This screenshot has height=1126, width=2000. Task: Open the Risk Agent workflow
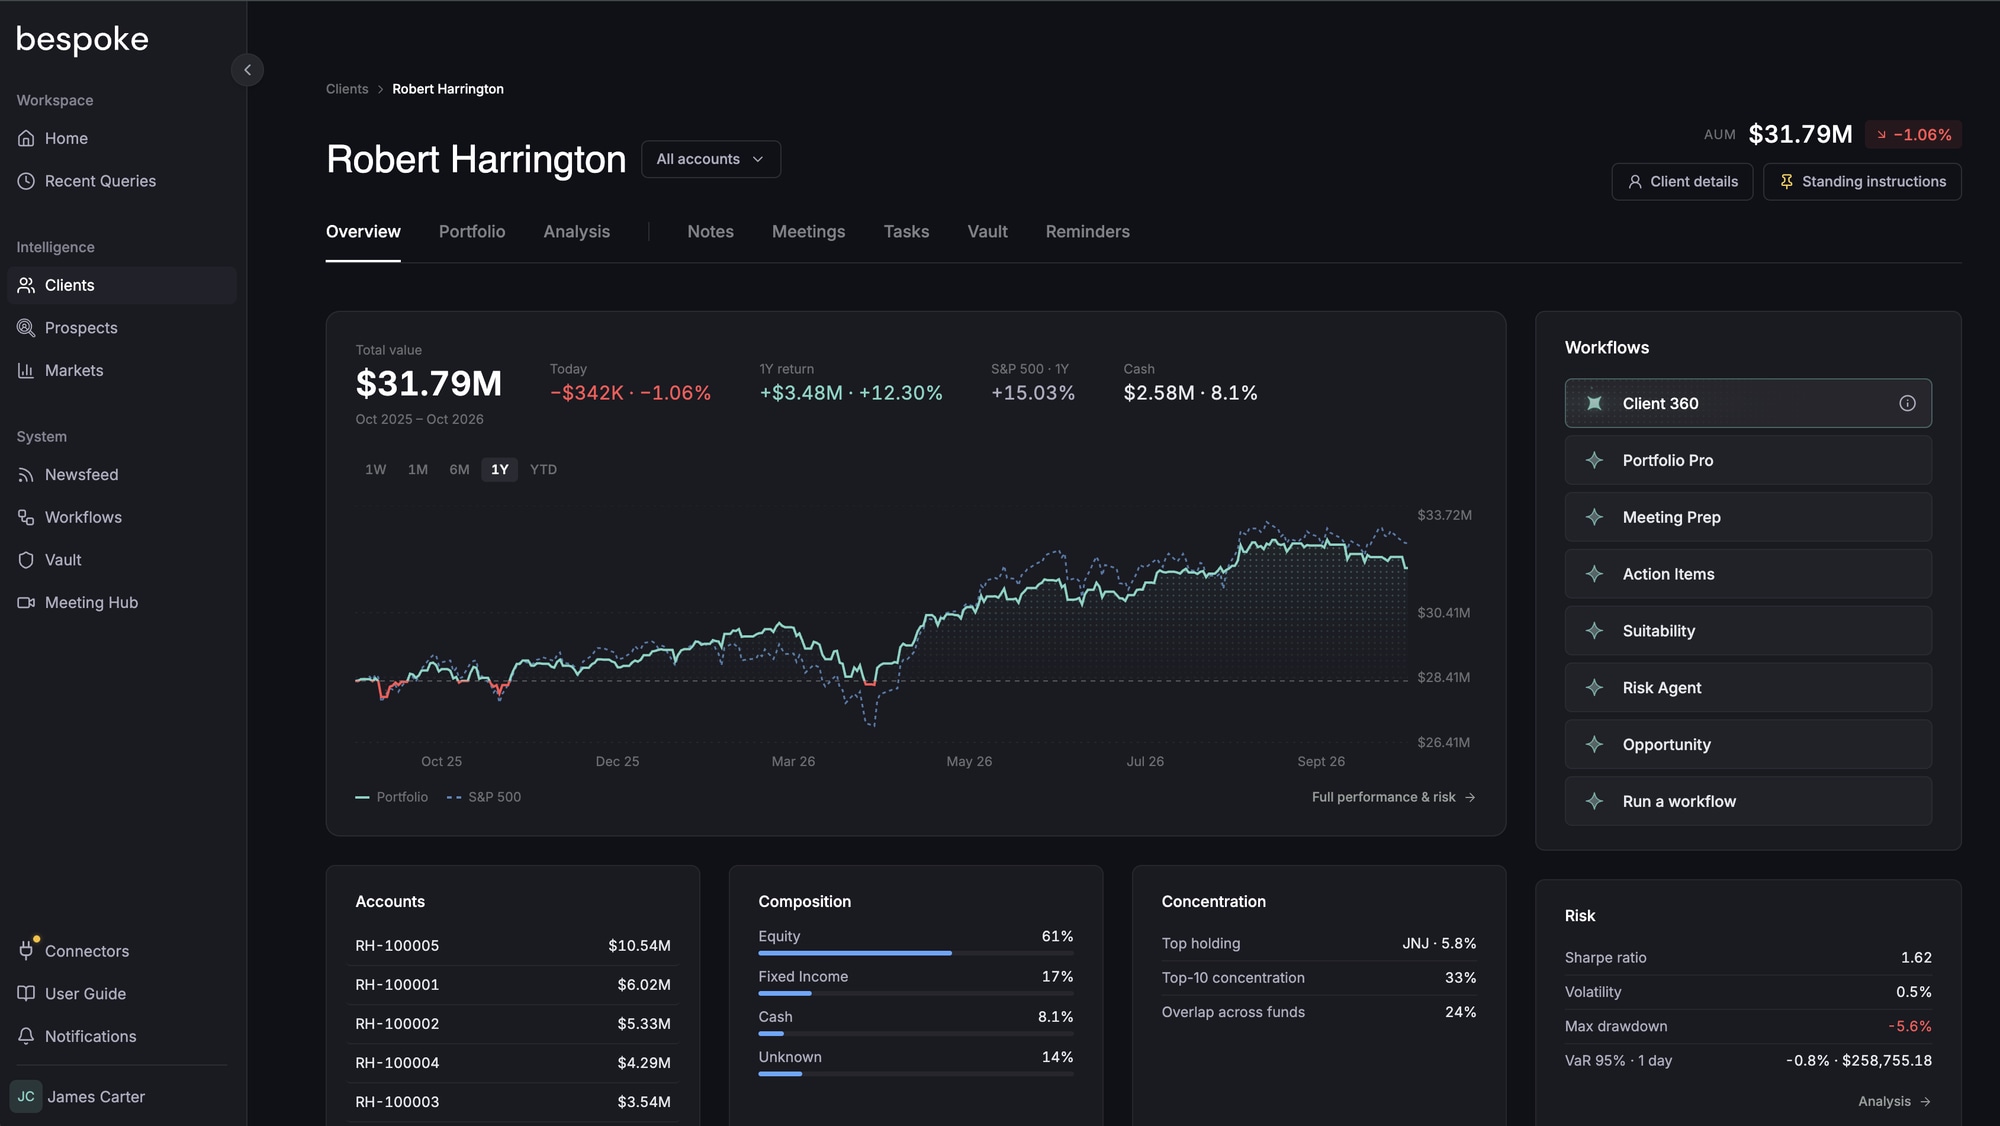click(1748, 688)
